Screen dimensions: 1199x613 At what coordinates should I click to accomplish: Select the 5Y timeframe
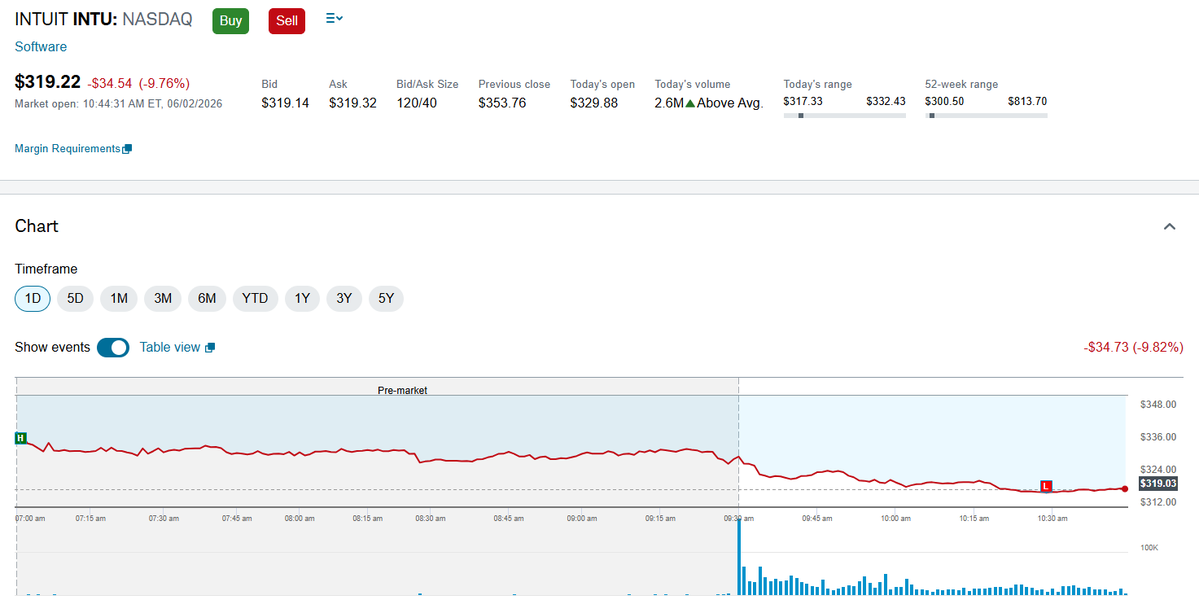(x=386, y=299)
